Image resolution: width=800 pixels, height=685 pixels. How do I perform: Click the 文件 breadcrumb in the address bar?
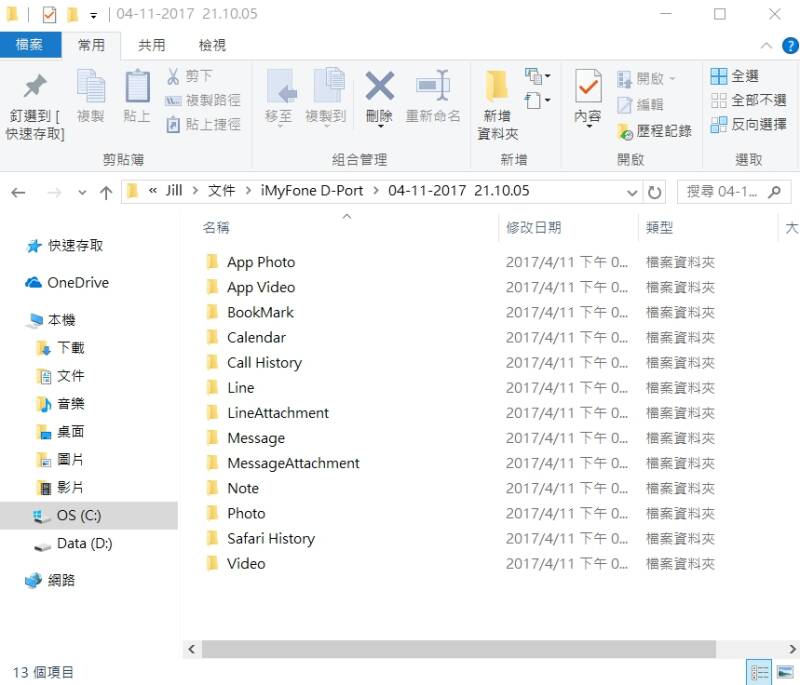coord(221,191)
